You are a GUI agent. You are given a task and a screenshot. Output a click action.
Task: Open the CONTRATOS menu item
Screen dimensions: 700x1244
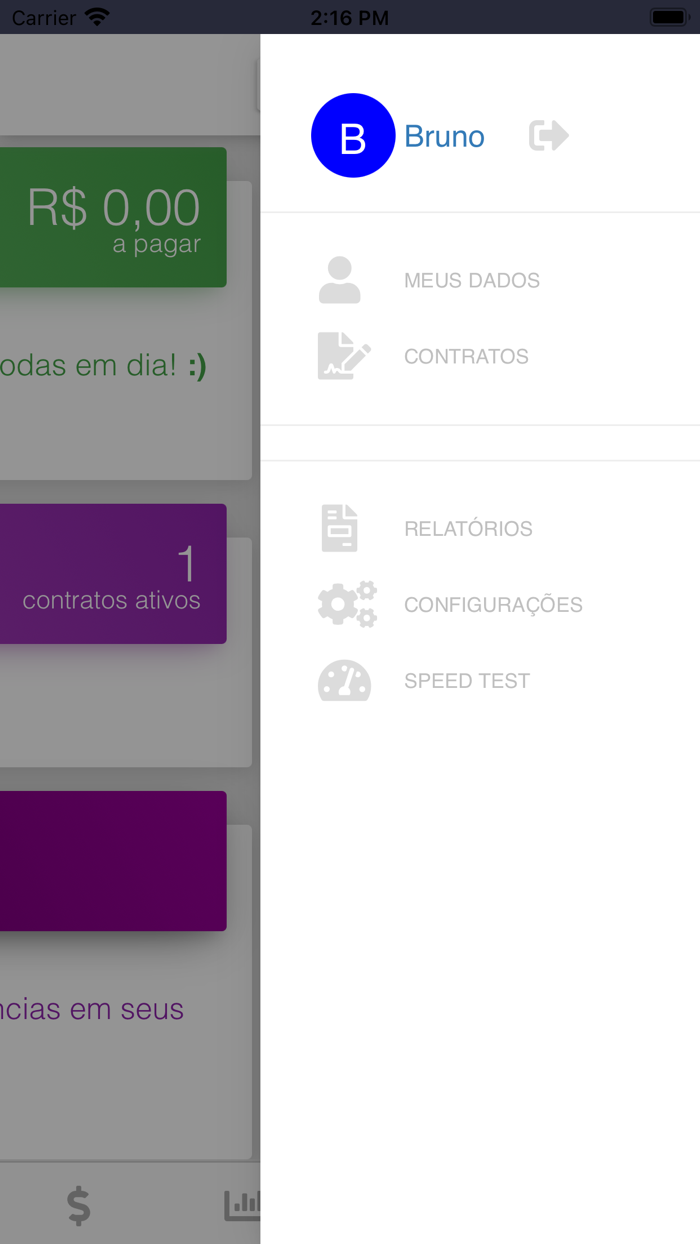coord(466,356)
